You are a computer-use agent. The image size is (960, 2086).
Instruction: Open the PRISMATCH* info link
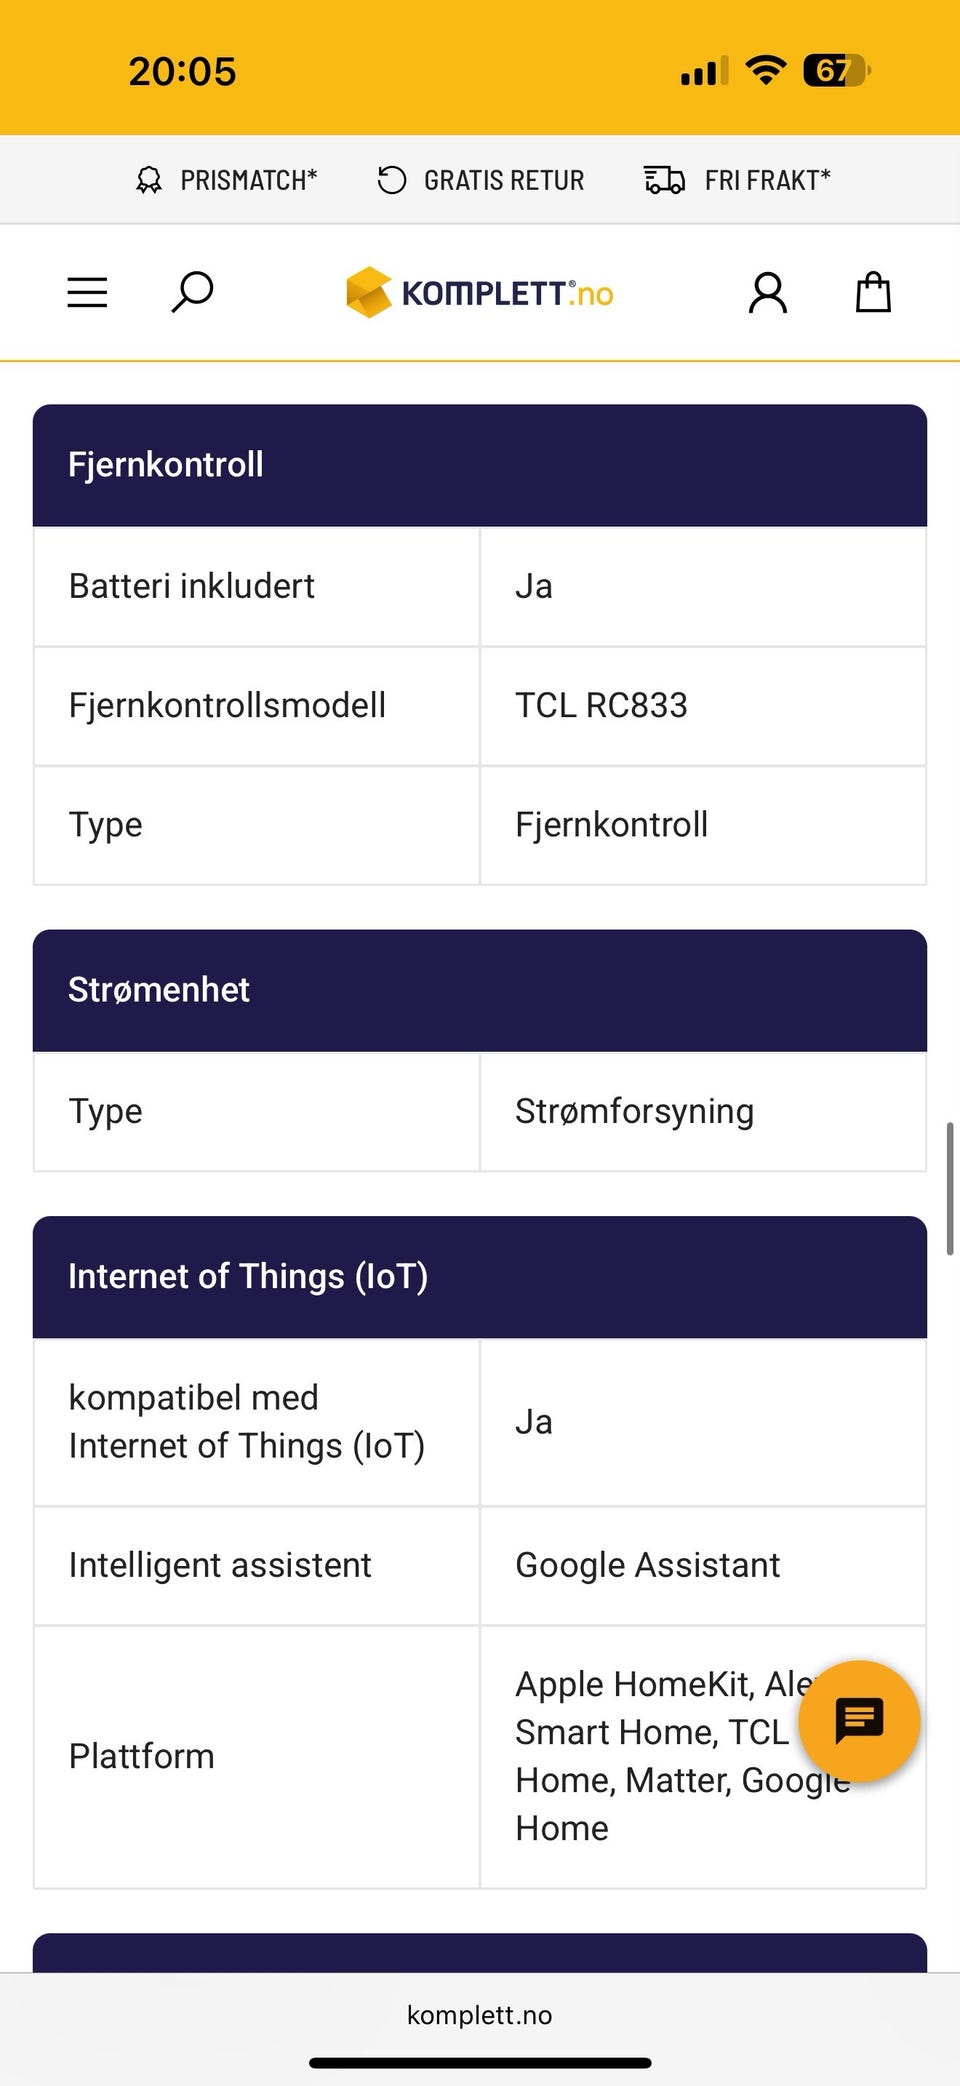pos(248,180)
